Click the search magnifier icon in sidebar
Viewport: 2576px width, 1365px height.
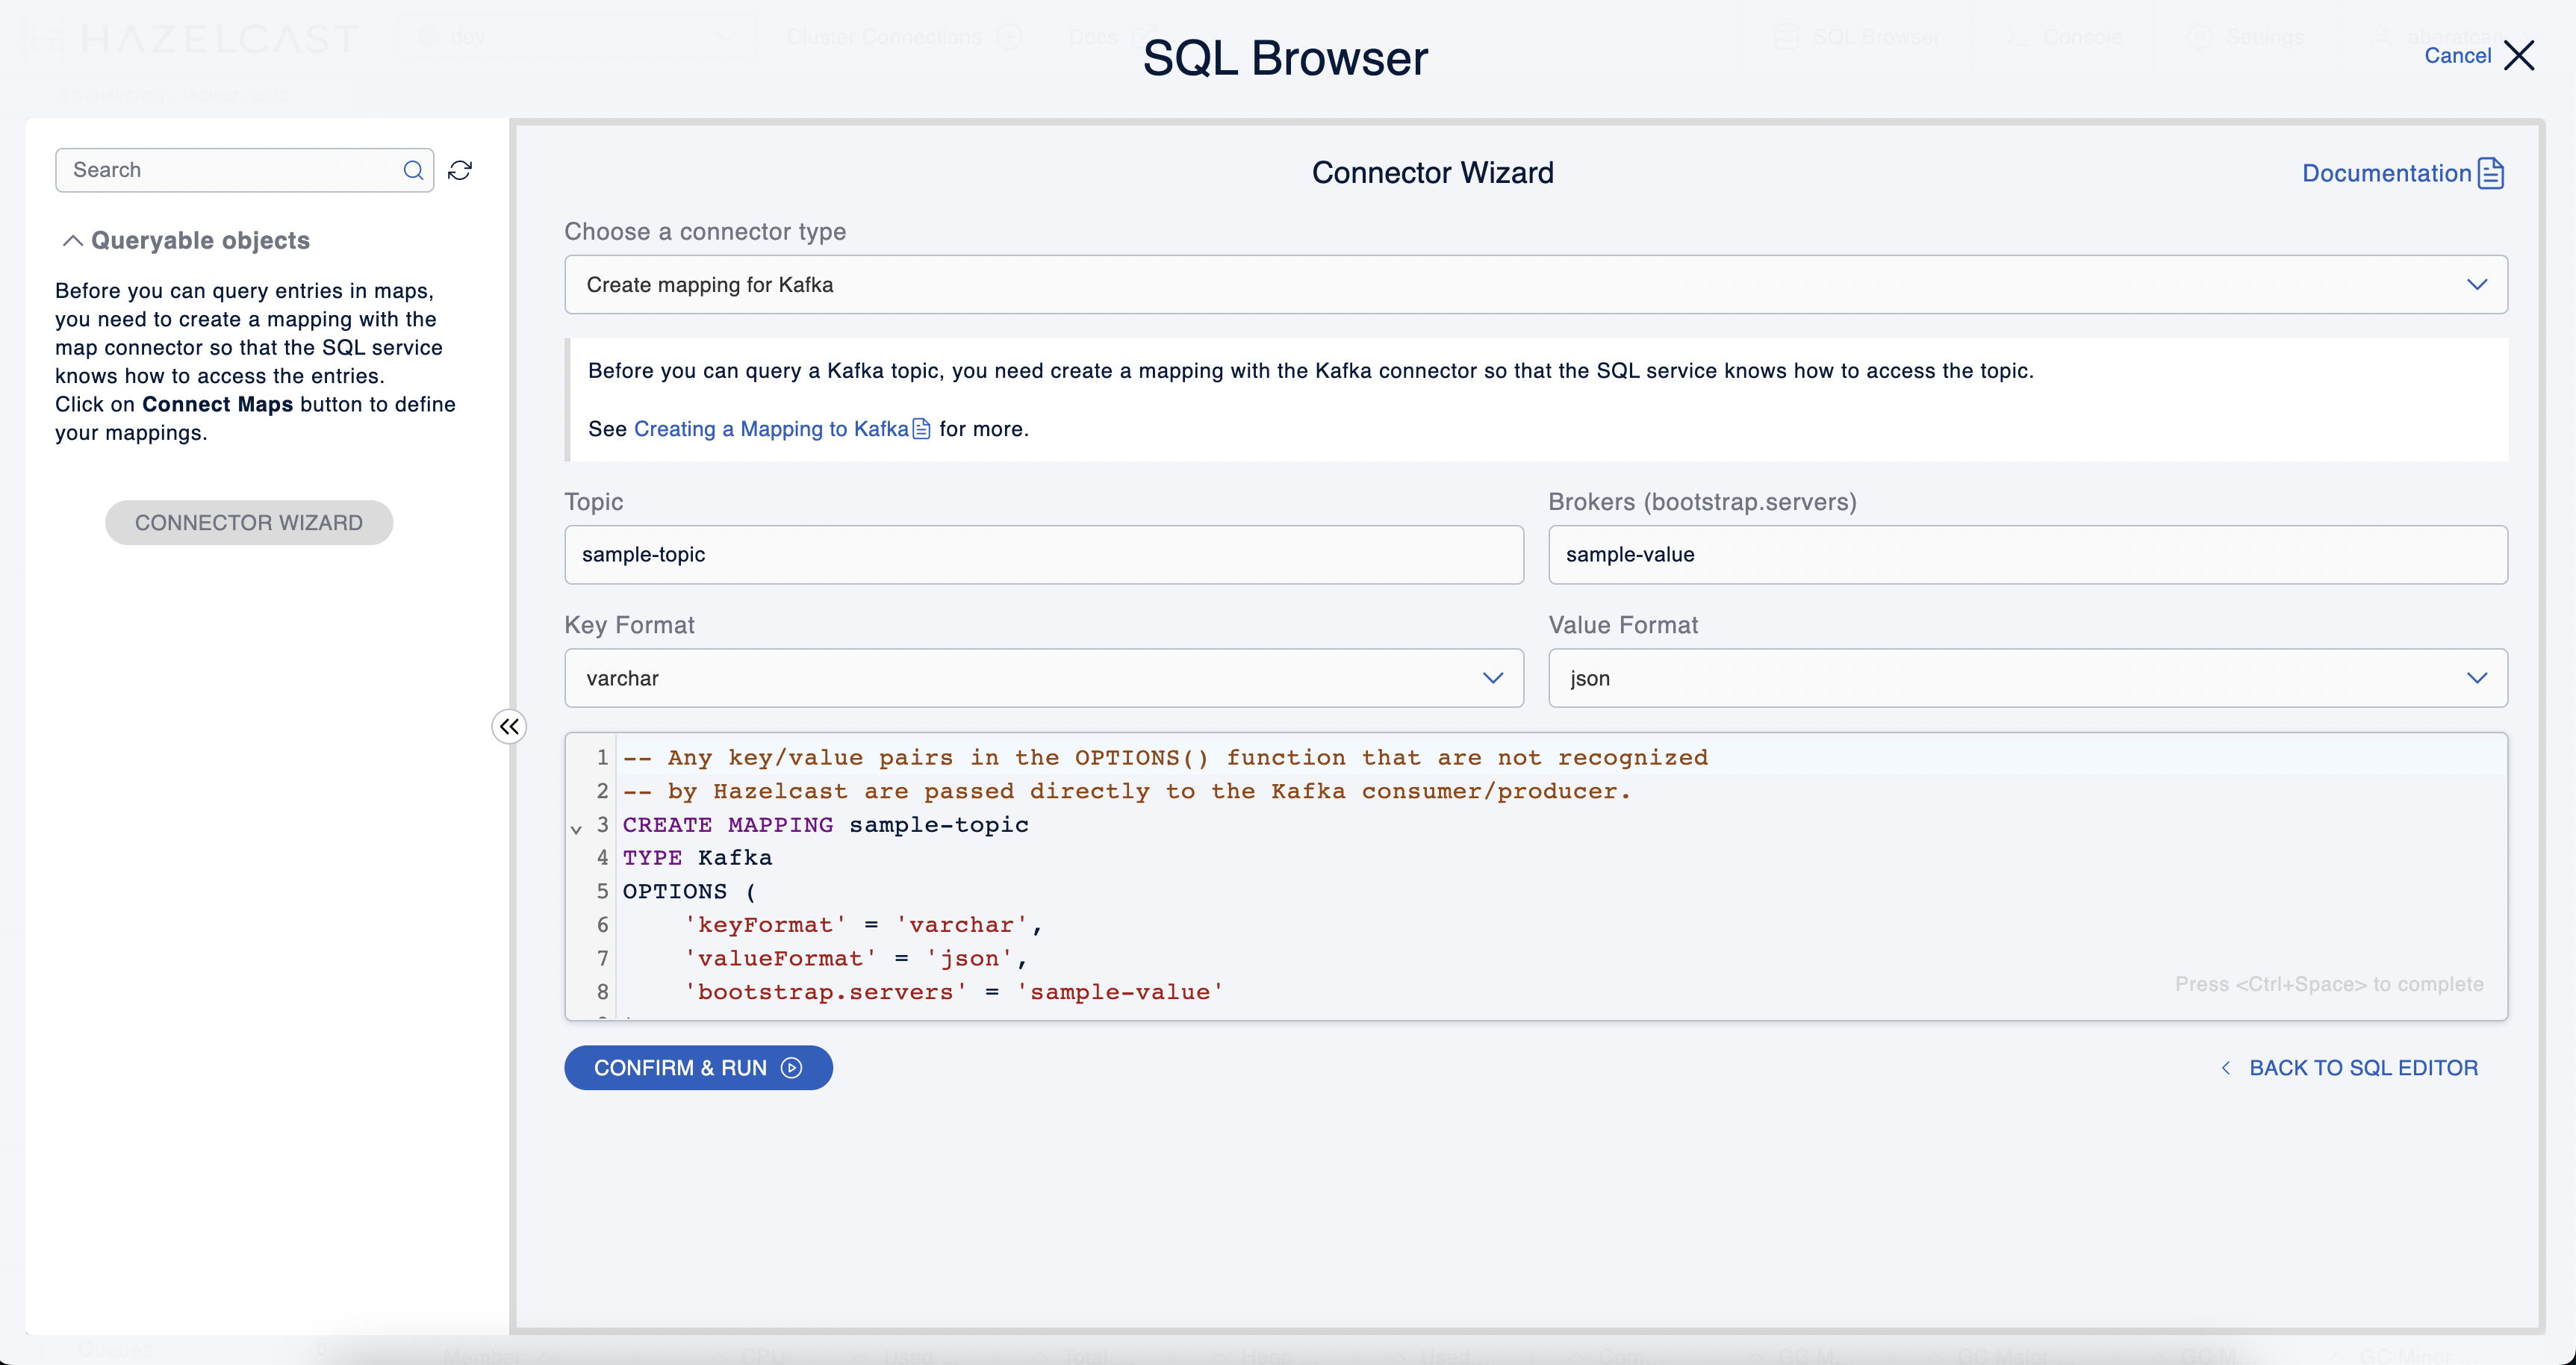click(412, 170)
